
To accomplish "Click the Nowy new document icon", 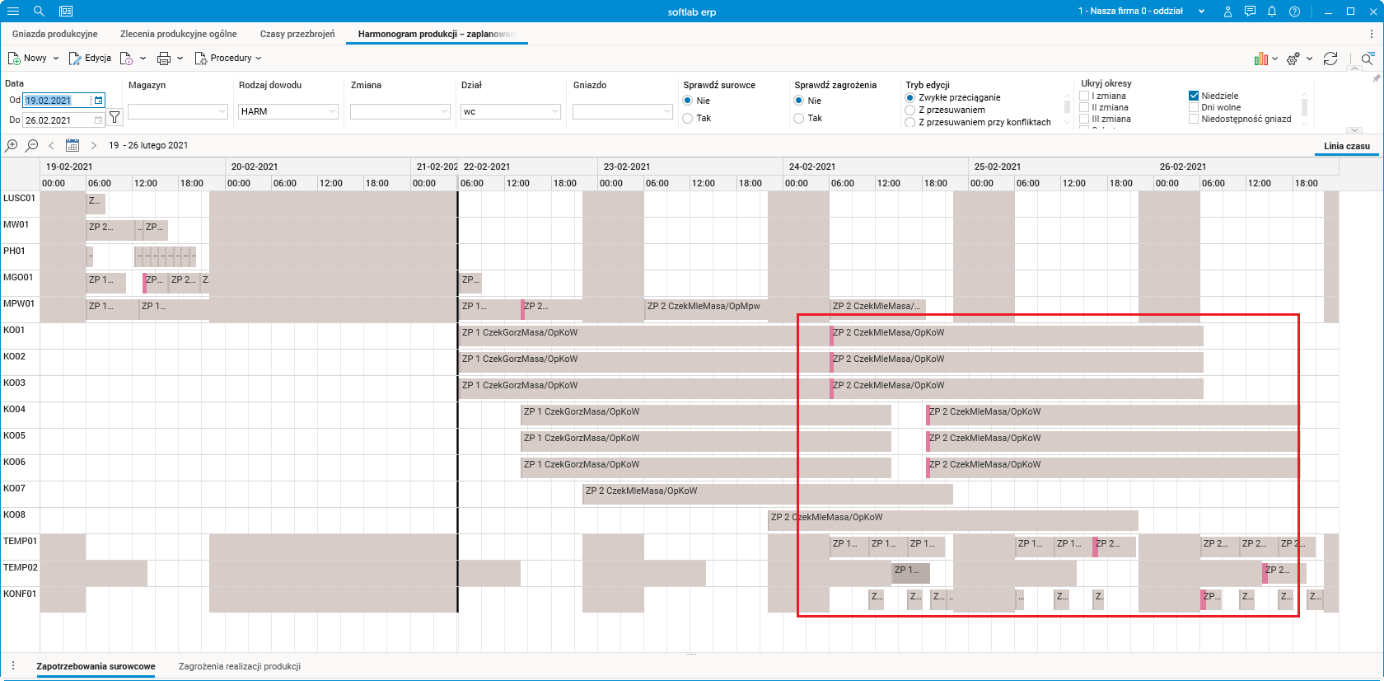I will (x=15, y=58).
